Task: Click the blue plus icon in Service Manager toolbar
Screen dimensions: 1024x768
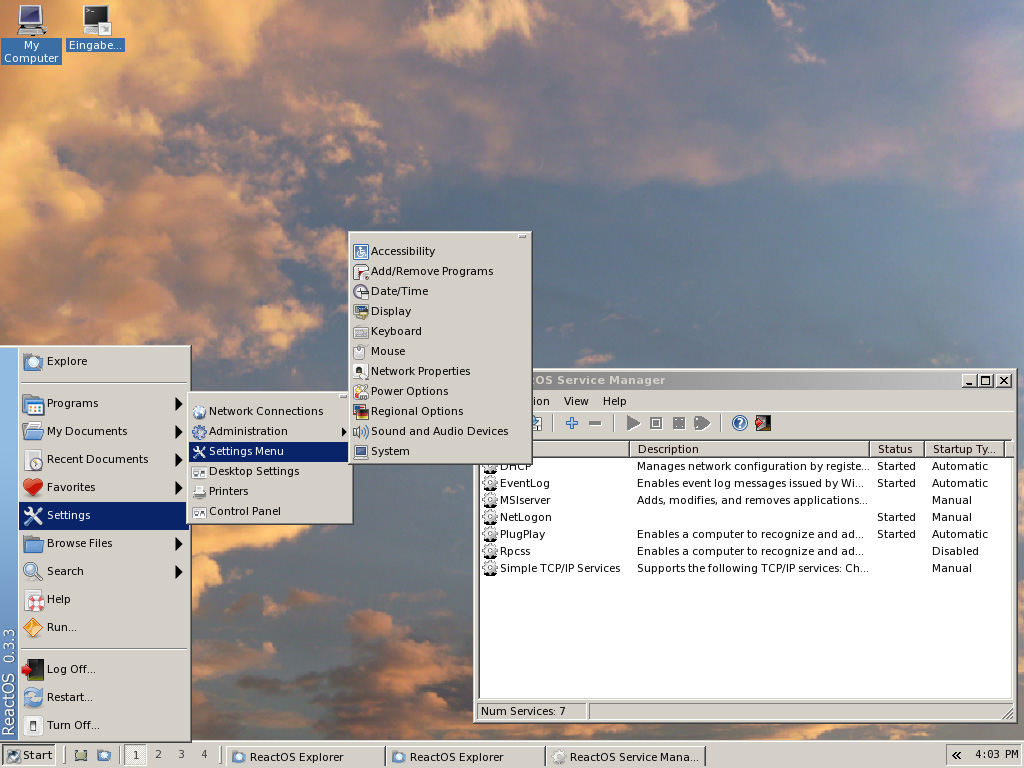Action: 572,423
